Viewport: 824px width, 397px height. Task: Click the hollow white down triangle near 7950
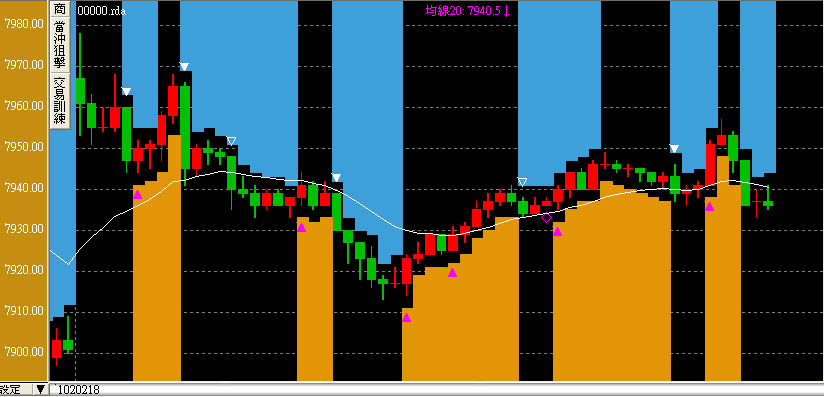[231, 141]
